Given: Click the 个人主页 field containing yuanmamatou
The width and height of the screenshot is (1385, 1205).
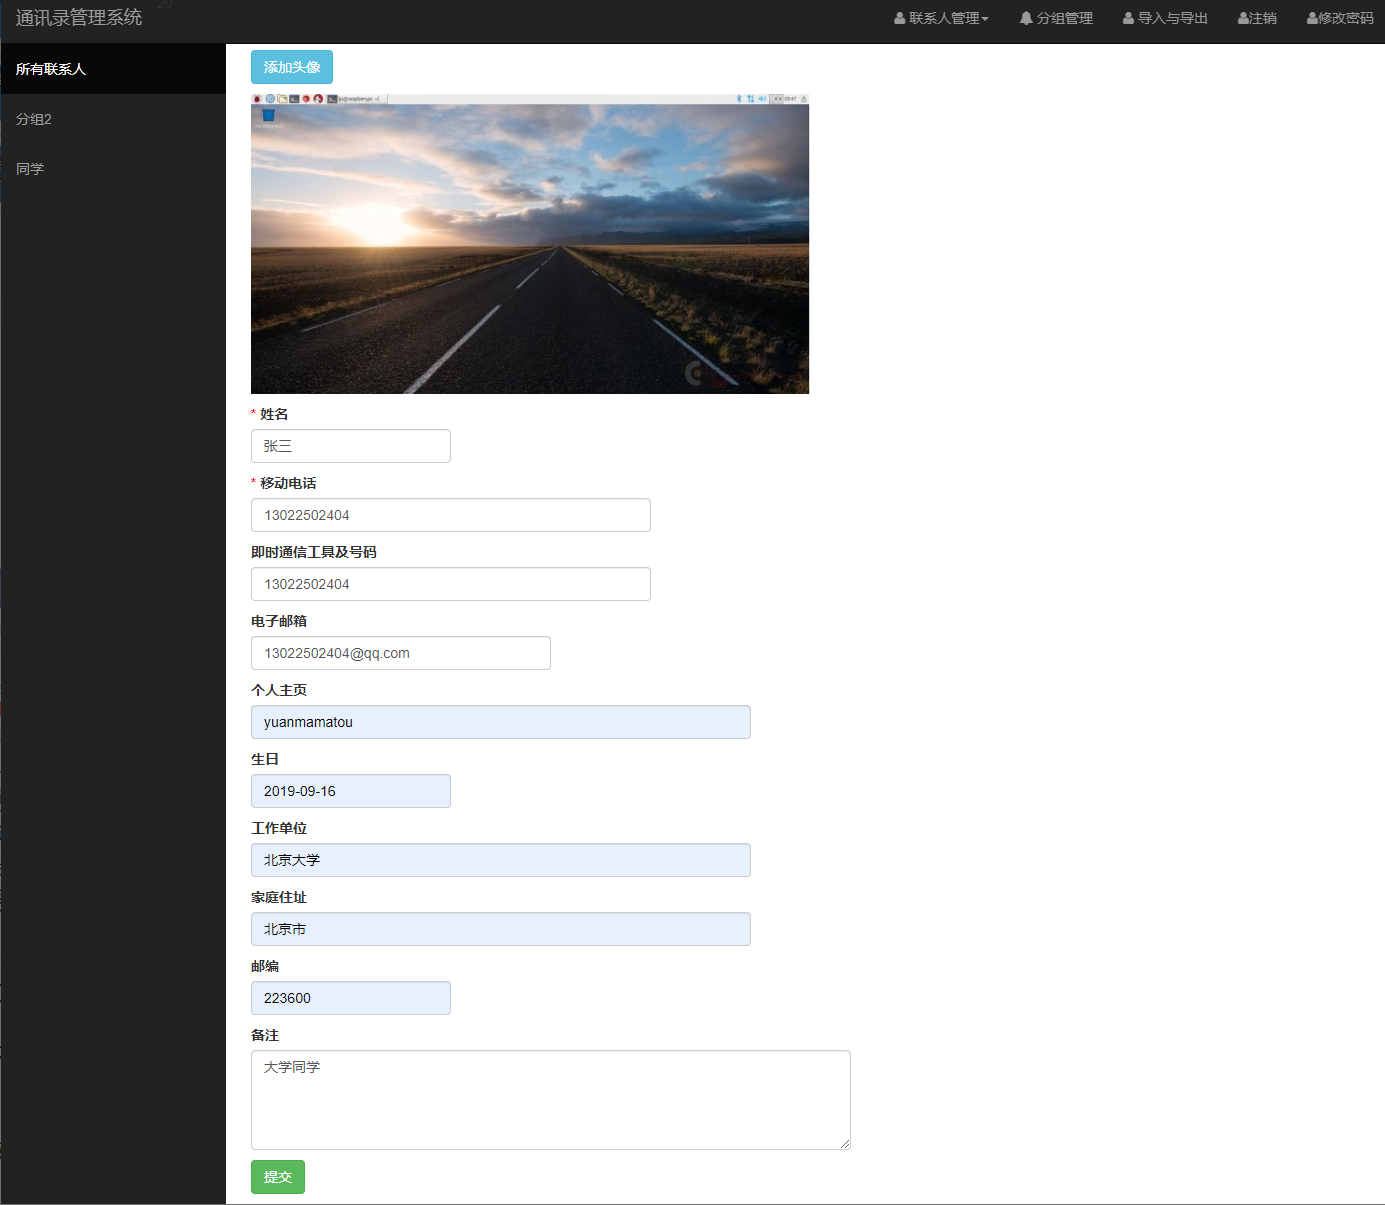Looking at the screenshot, I should point(500,722).
